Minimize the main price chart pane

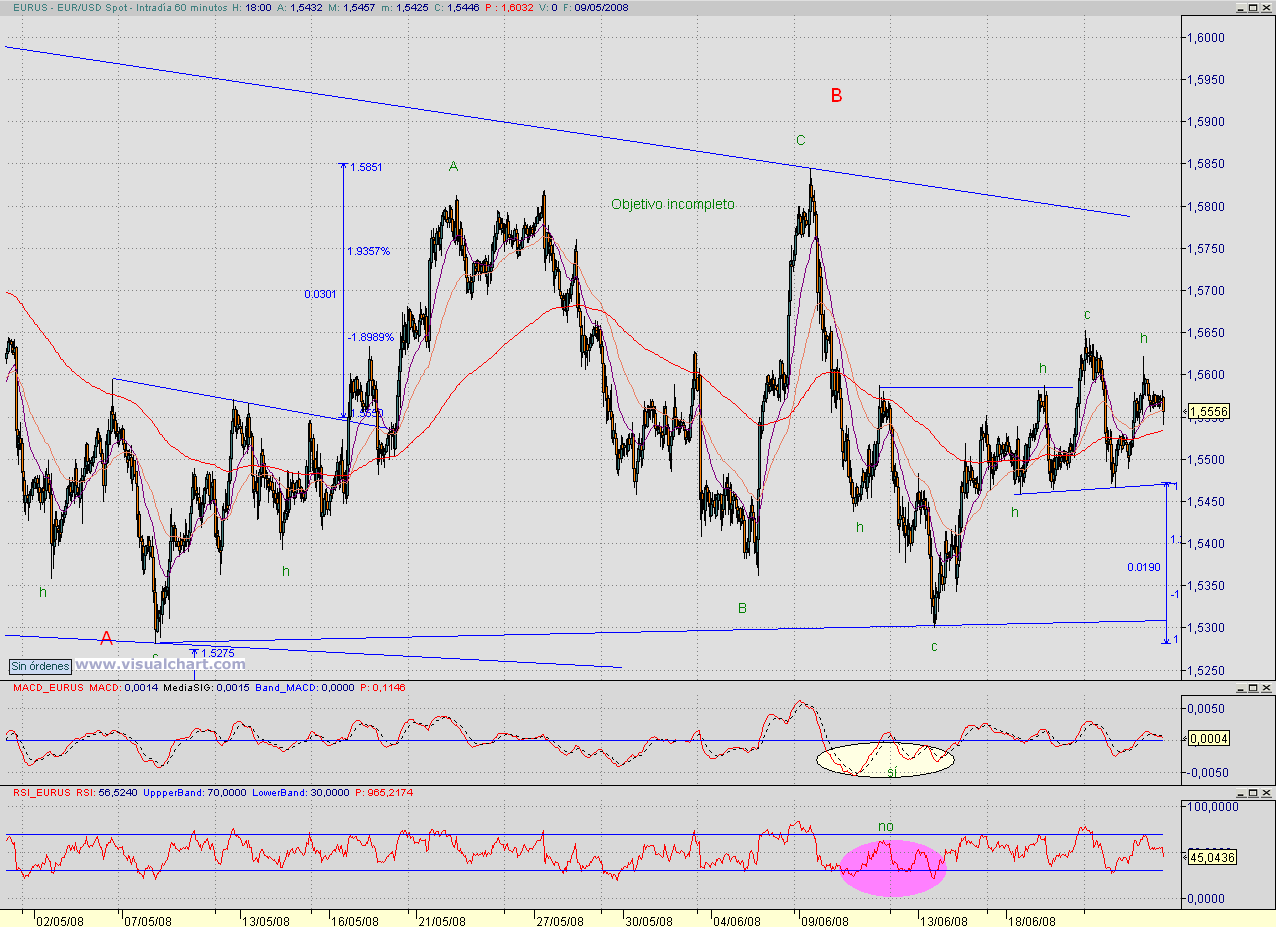[x=1241, y=6]
